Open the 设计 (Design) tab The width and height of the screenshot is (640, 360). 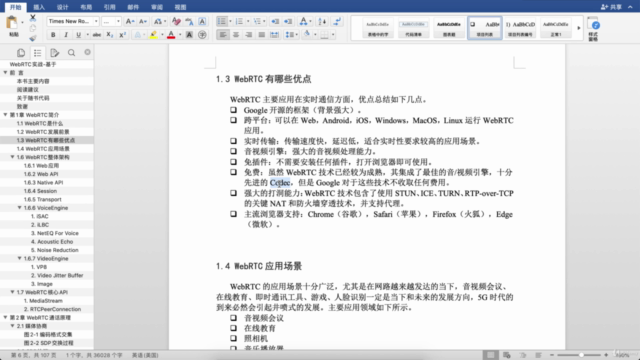pos(62,7)
